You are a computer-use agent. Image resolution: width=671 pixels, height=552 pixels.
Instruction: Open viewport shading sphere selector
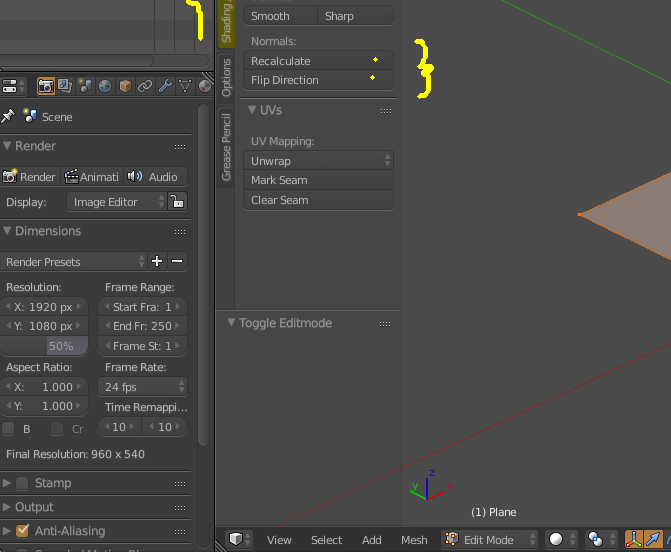click(x=561, y=539)
